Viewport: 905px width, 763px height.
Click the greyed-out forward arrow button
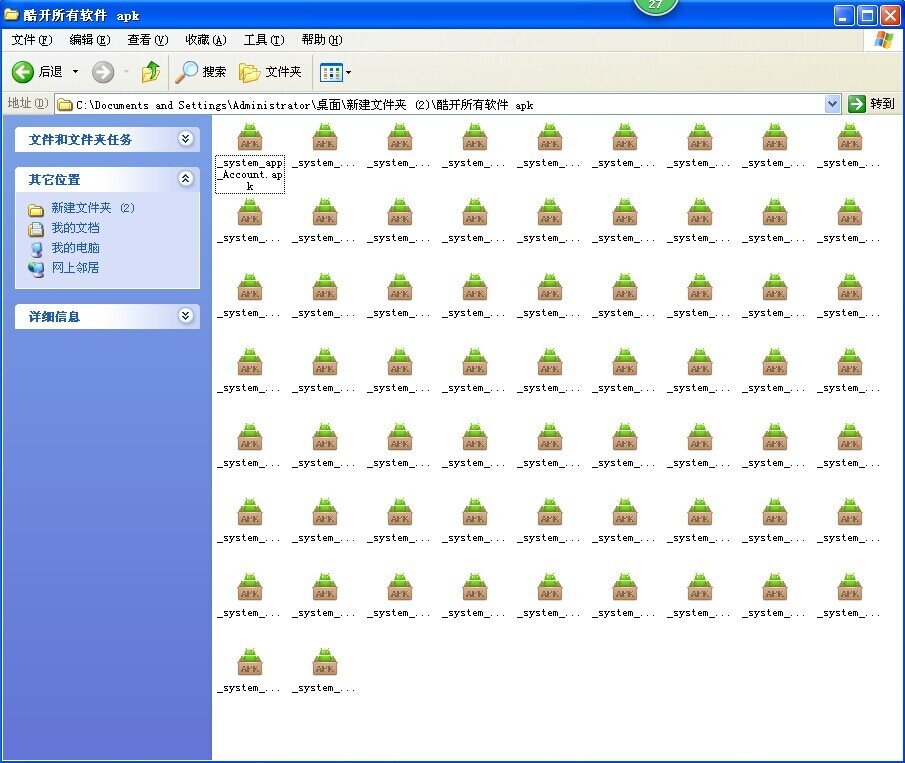[103, 72]
